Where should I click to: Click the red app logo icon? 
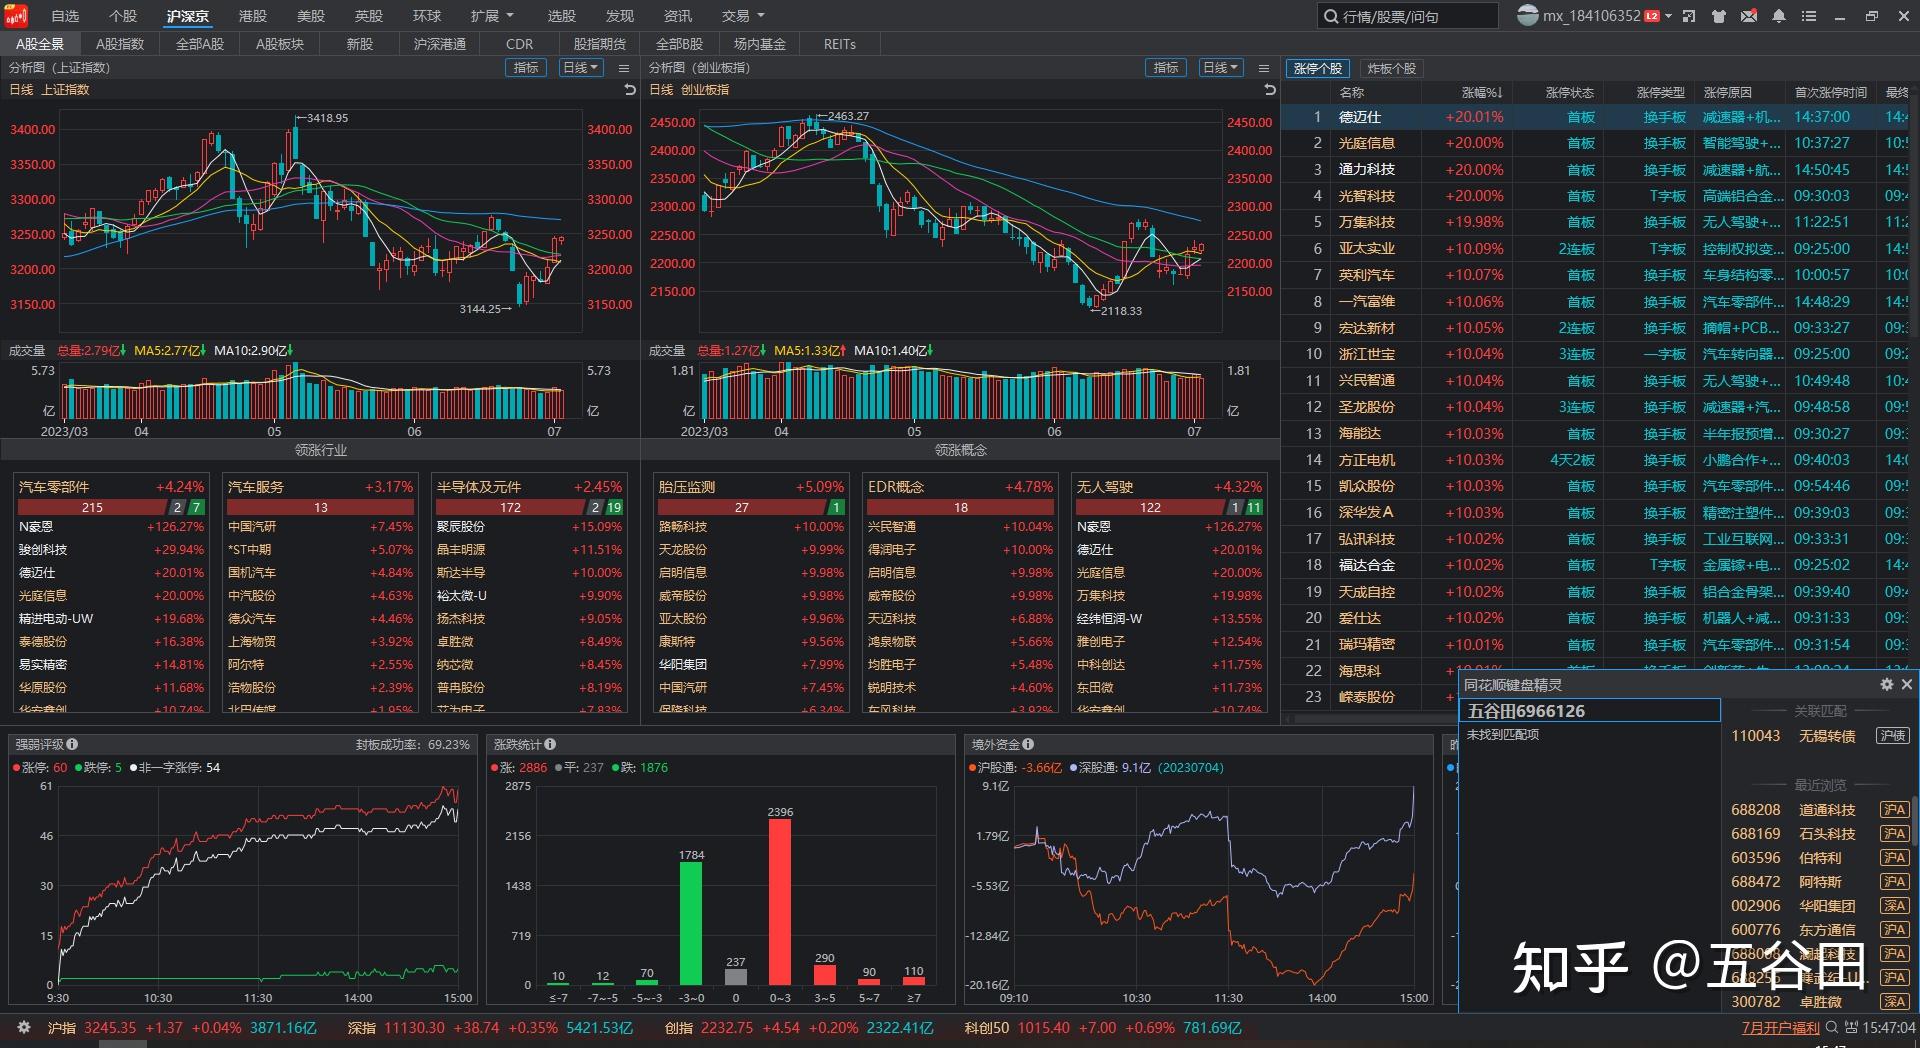(15, 15)
